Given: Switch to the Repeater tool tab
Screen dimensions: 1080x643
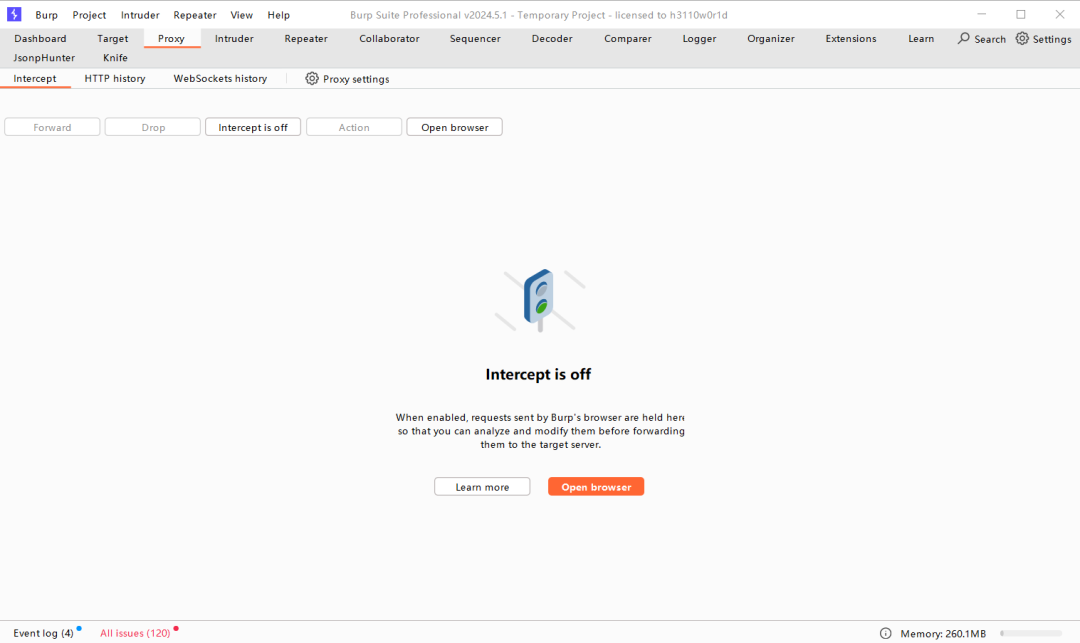Looking at the screenshot, I should pos(306,39).
